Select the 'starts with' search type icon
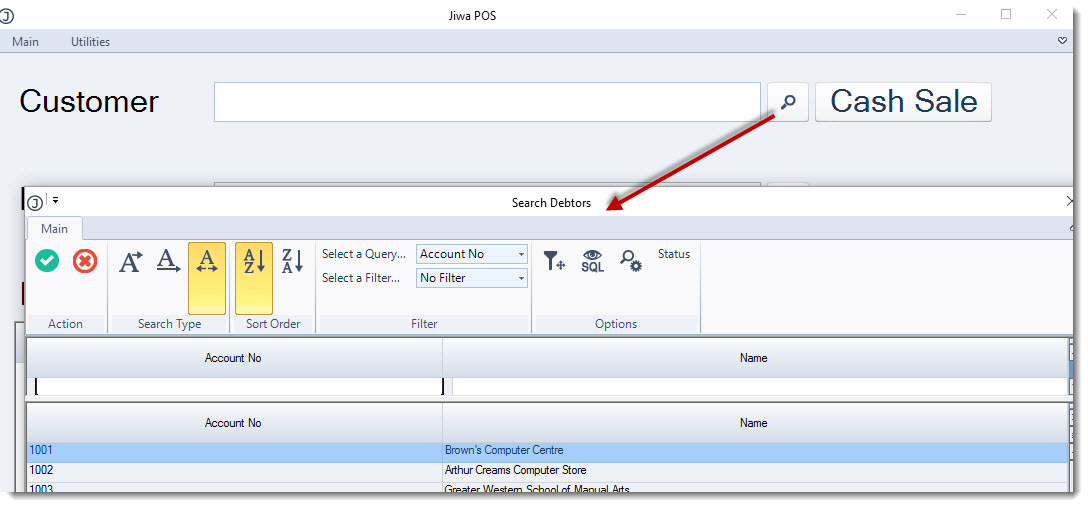Viewport: 1088px width, 507px height. click(130, 261)
